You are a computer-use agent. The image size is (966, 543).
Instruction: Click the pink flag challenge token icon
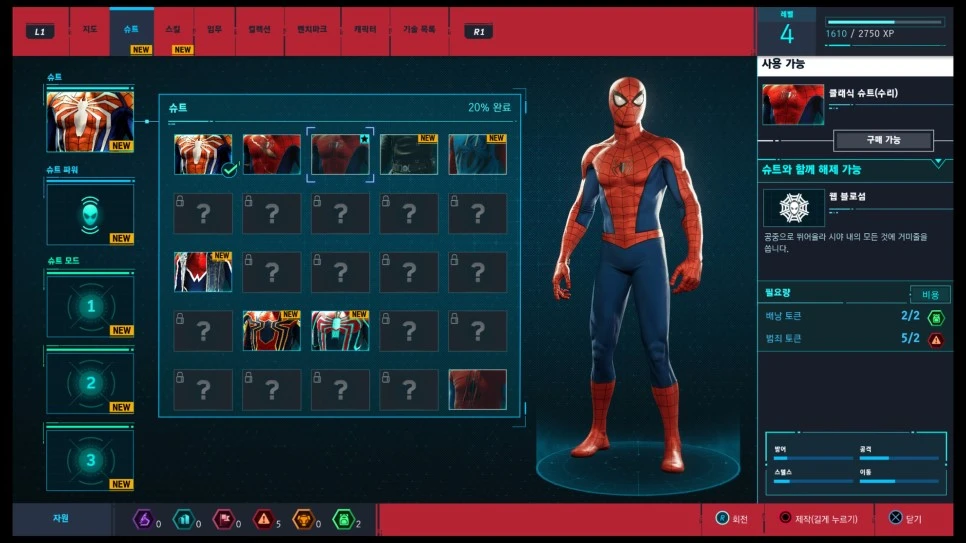223,520
